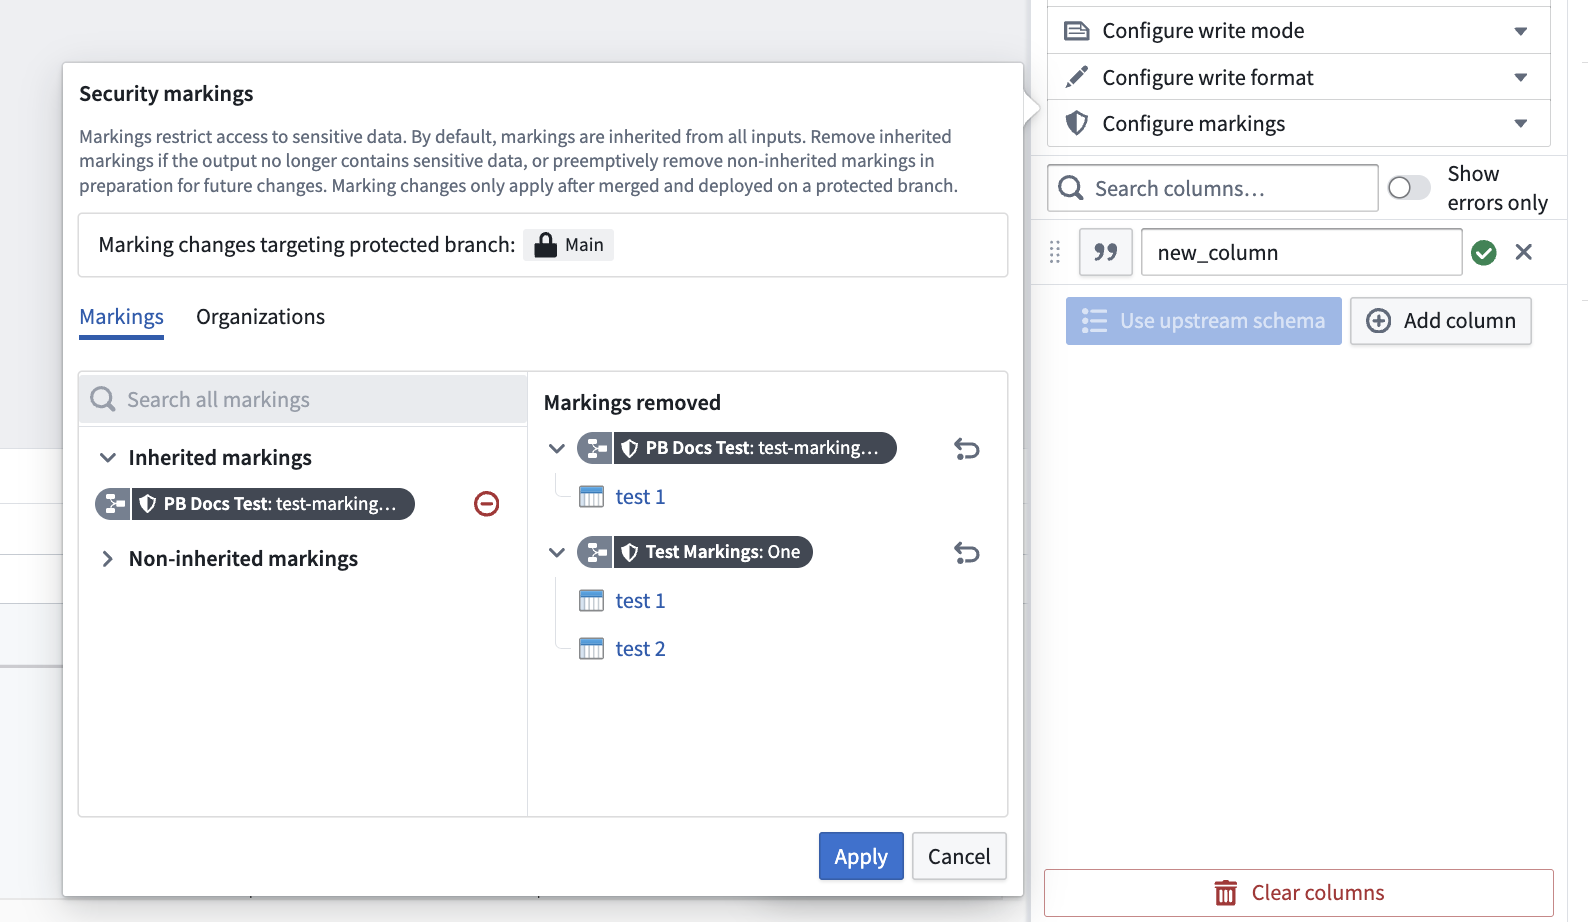This screenshot has height=922, width=1588.
Task: Collapse the removed PB Docs Test marking group
Action: pos(557,449)
